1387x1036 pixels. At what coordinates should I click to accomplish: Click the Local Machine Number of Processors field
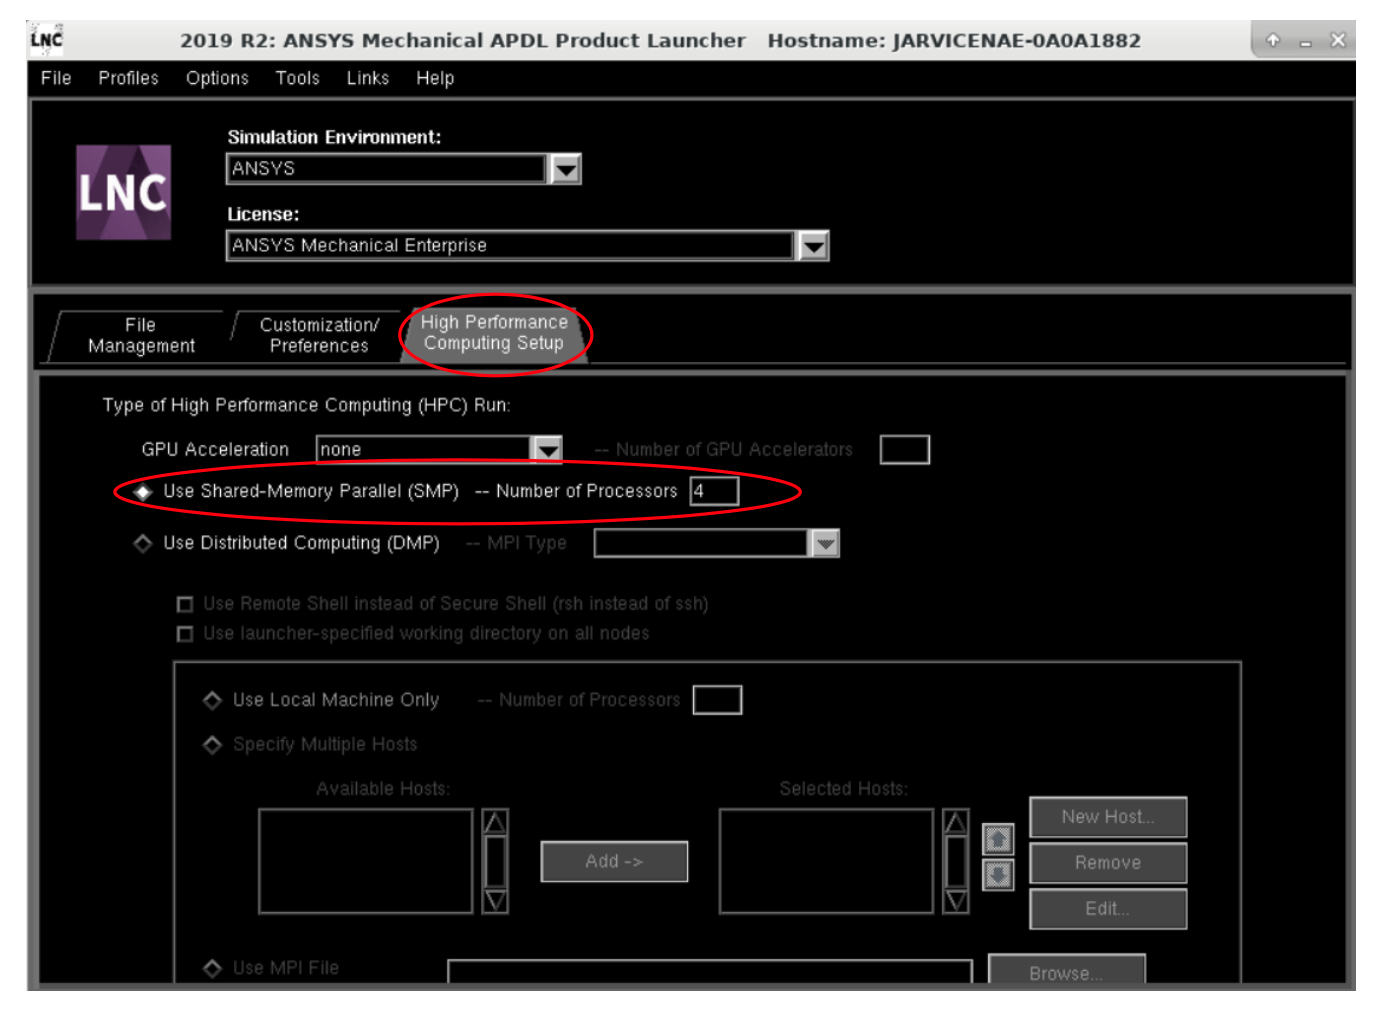click(x=717, y=700)
